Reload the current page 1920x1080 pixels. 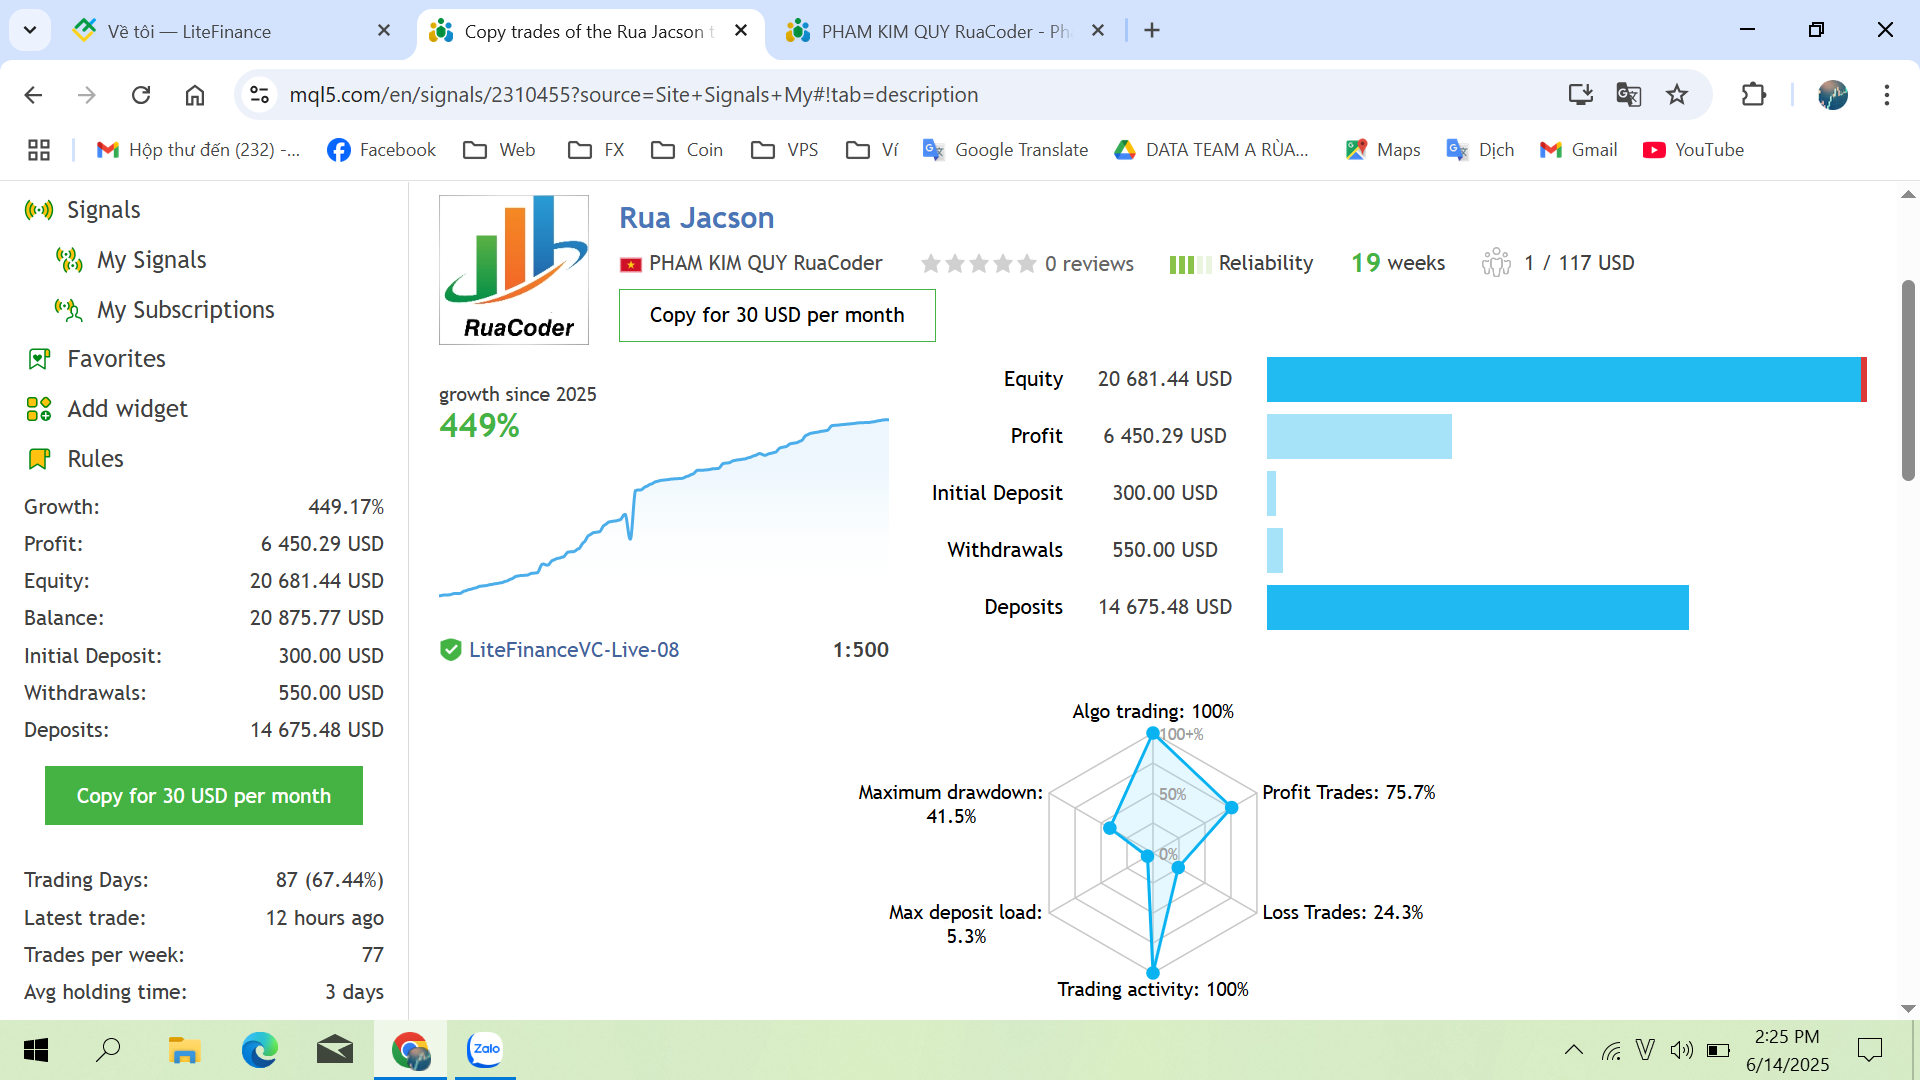(141, 95)
